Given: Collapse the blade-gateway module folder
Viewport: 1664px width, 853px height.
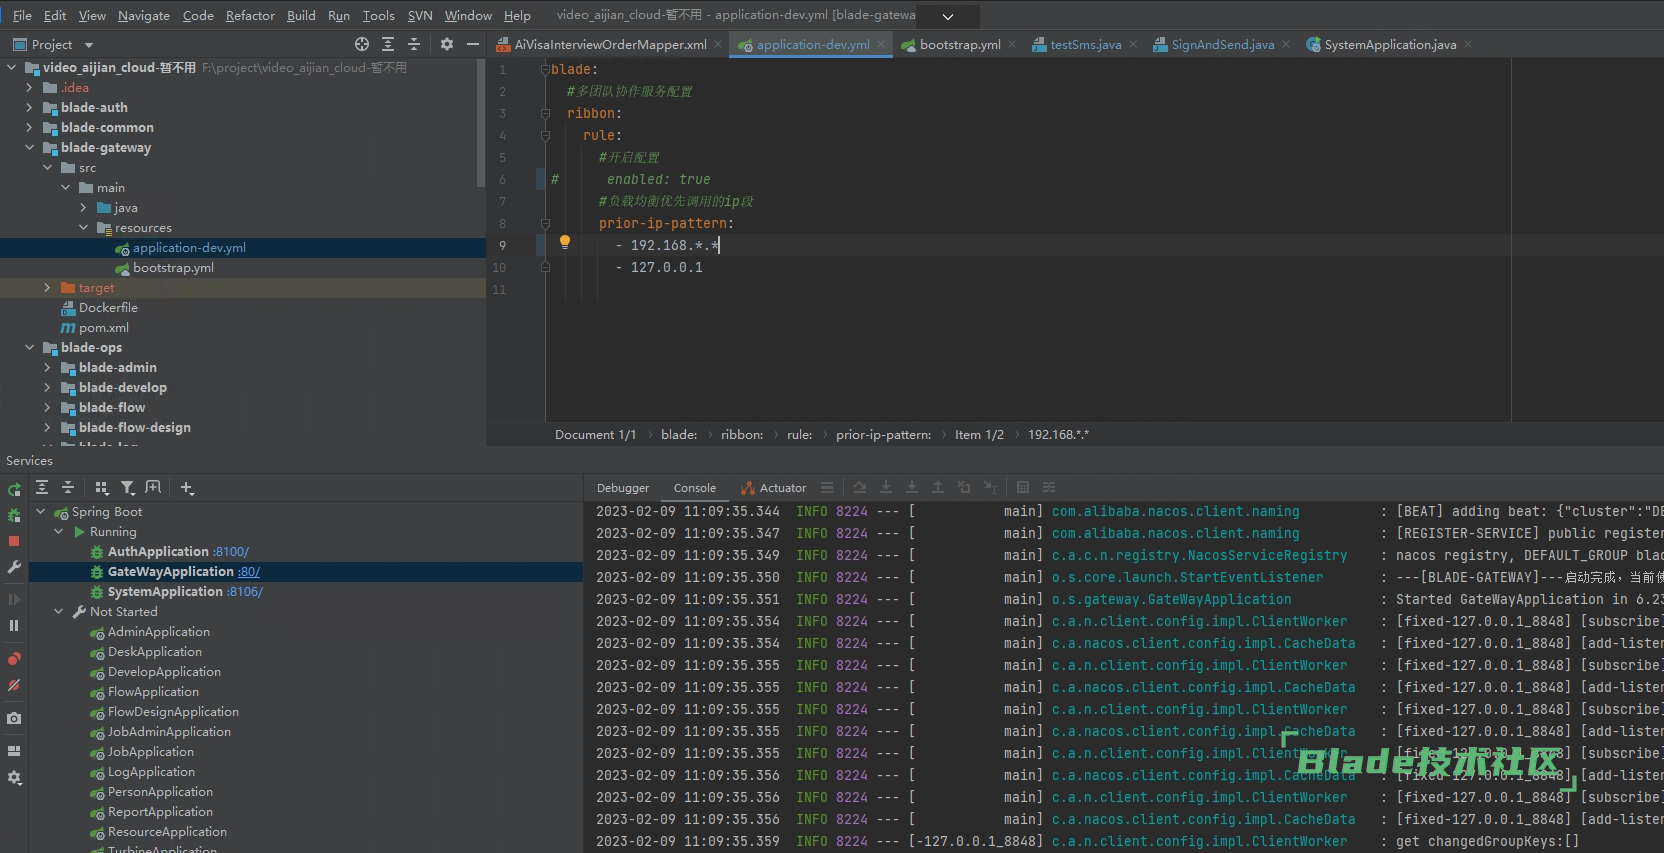Looking at the screenshot, I should (x=29, y=147).
